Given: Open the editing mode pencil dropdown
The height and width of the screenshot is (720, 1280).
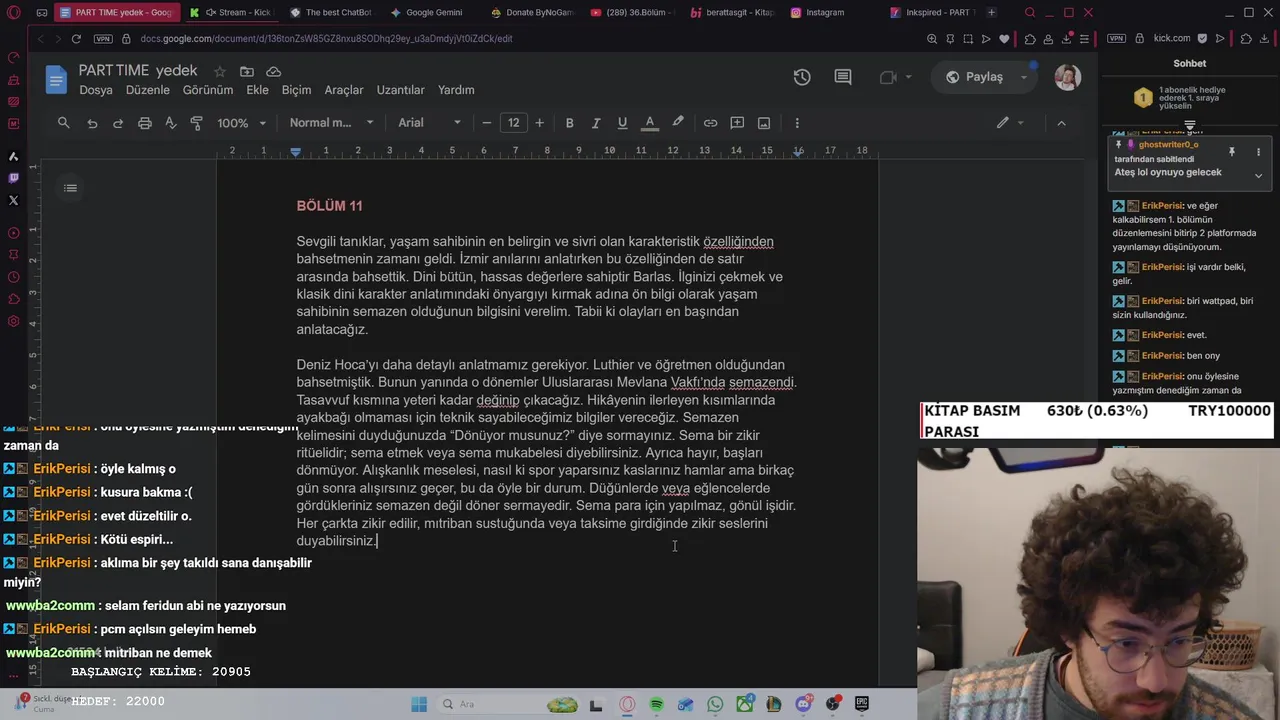Looking at the screenshot, I should [1010, 123].
